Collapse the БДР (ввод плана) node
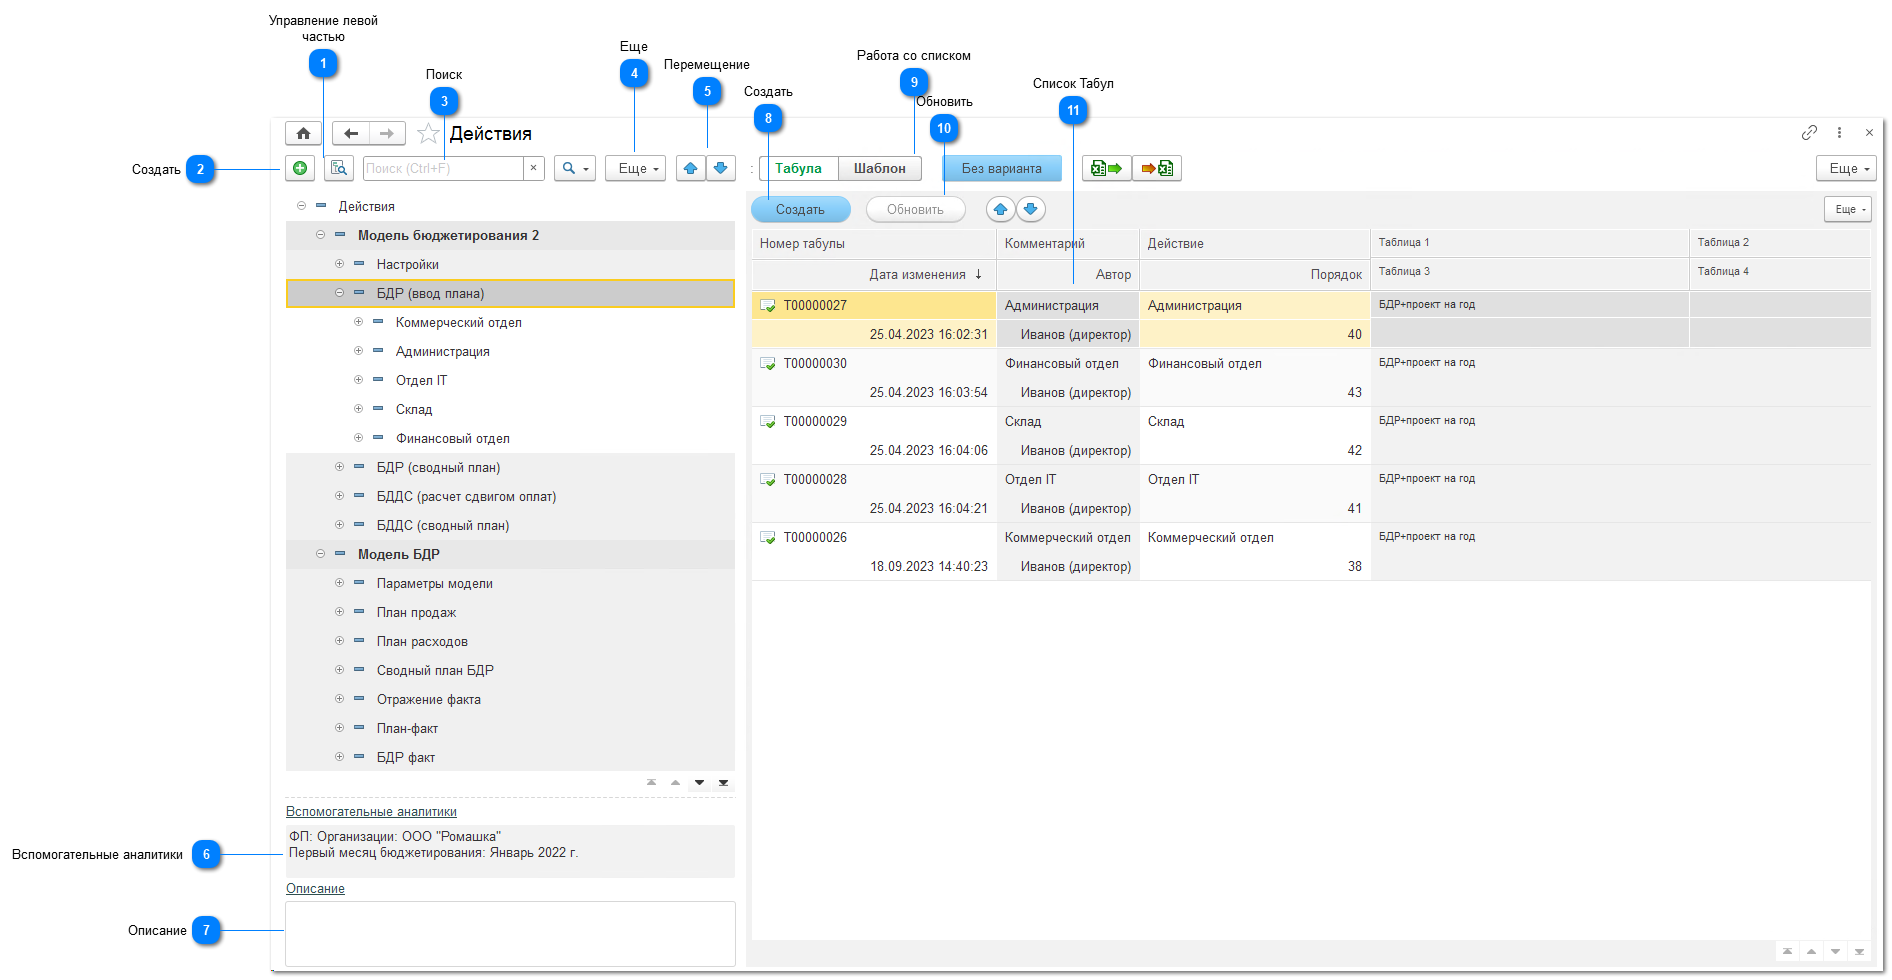Image resolution: width=1892 pixels, height=980 pixels. tap(339, 293)
